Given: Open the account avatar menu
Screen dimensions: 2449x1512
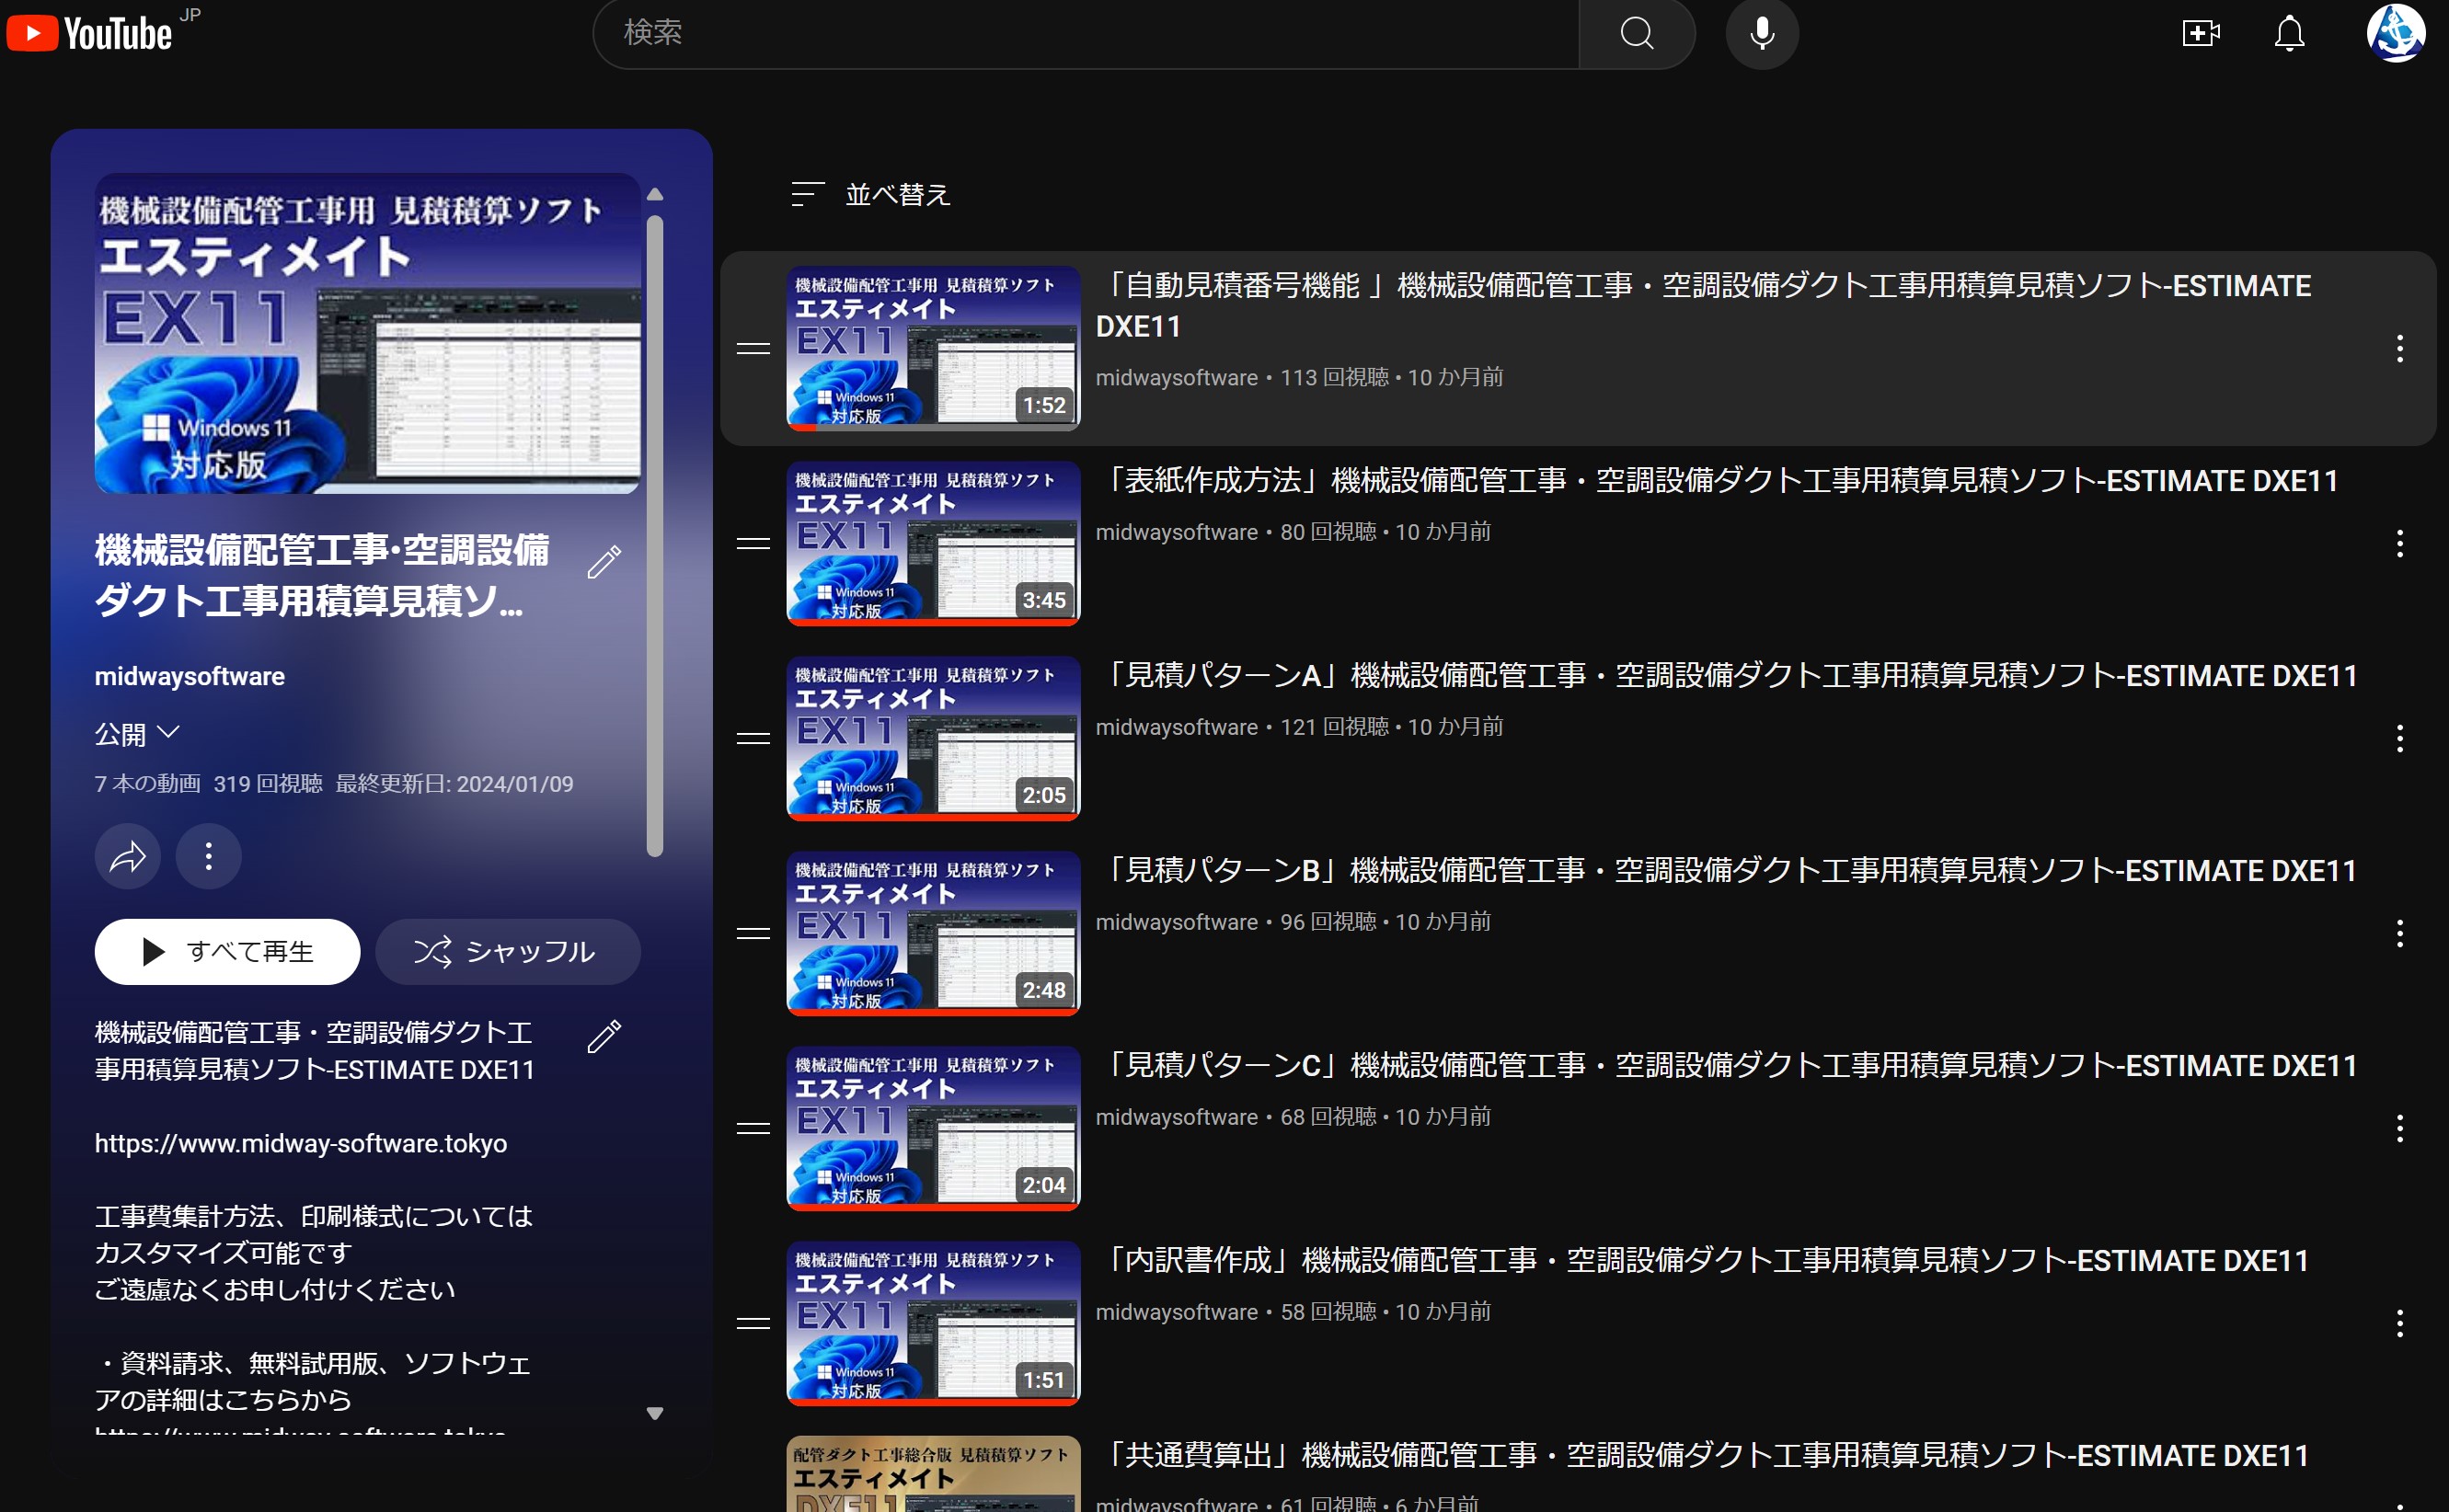Looking at the screenshot, I should 2395,33.
